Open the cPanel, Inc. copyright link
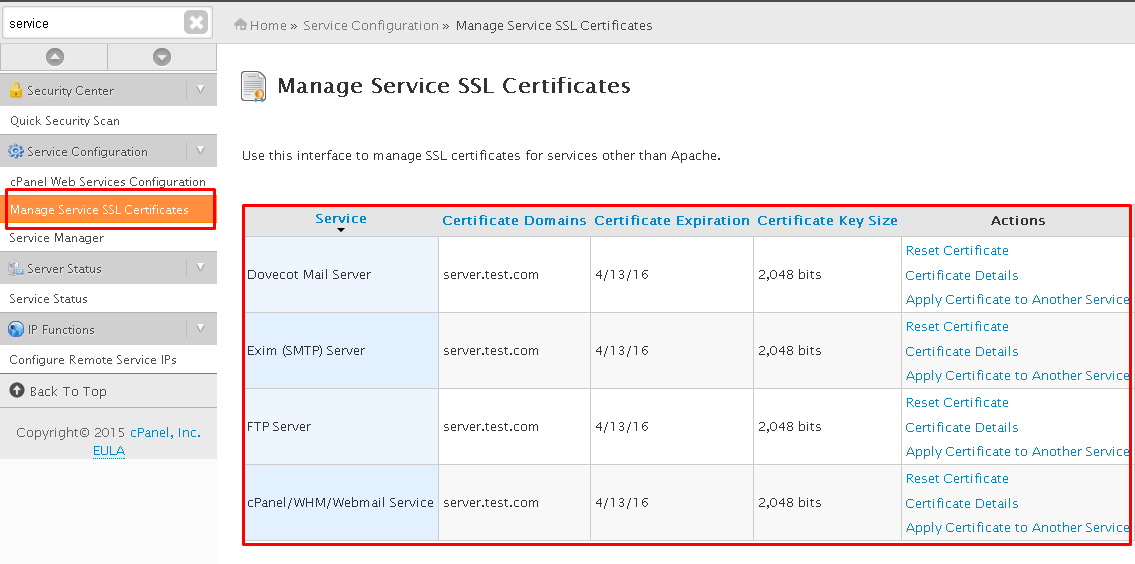Viewport: 1135px width, 564px height. [x=165, y=433]
